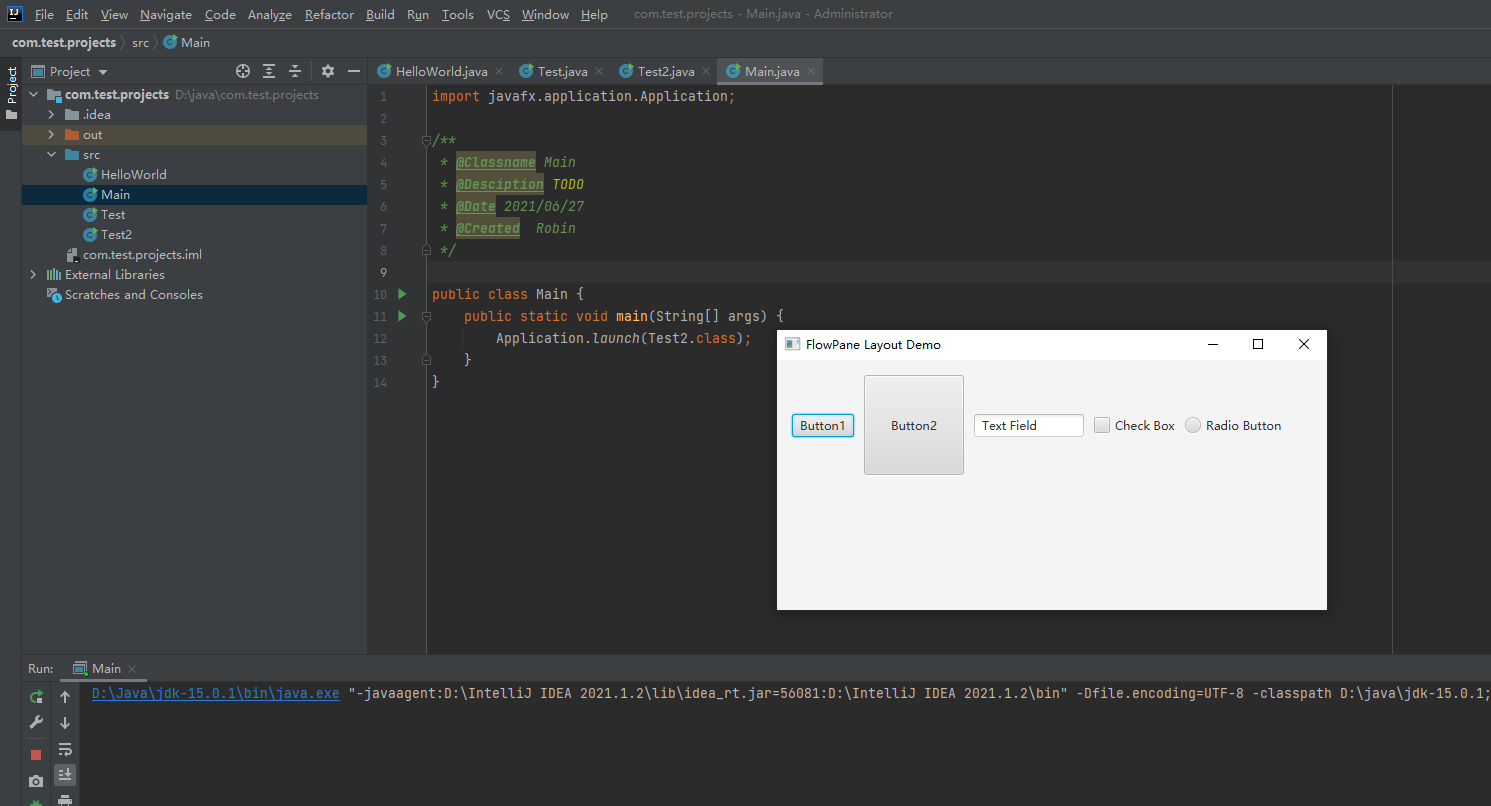Image resolution: width=1491 pixels, height=806 pixels.
Task: Close the Main run tab
Action: pyautogui.click(x=132, y=669)
